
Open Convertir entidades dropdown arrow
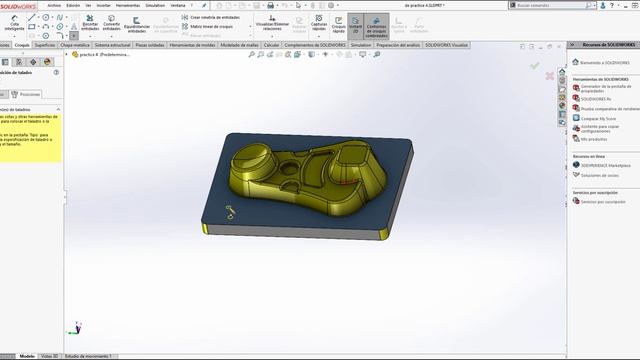click(111, 36)
